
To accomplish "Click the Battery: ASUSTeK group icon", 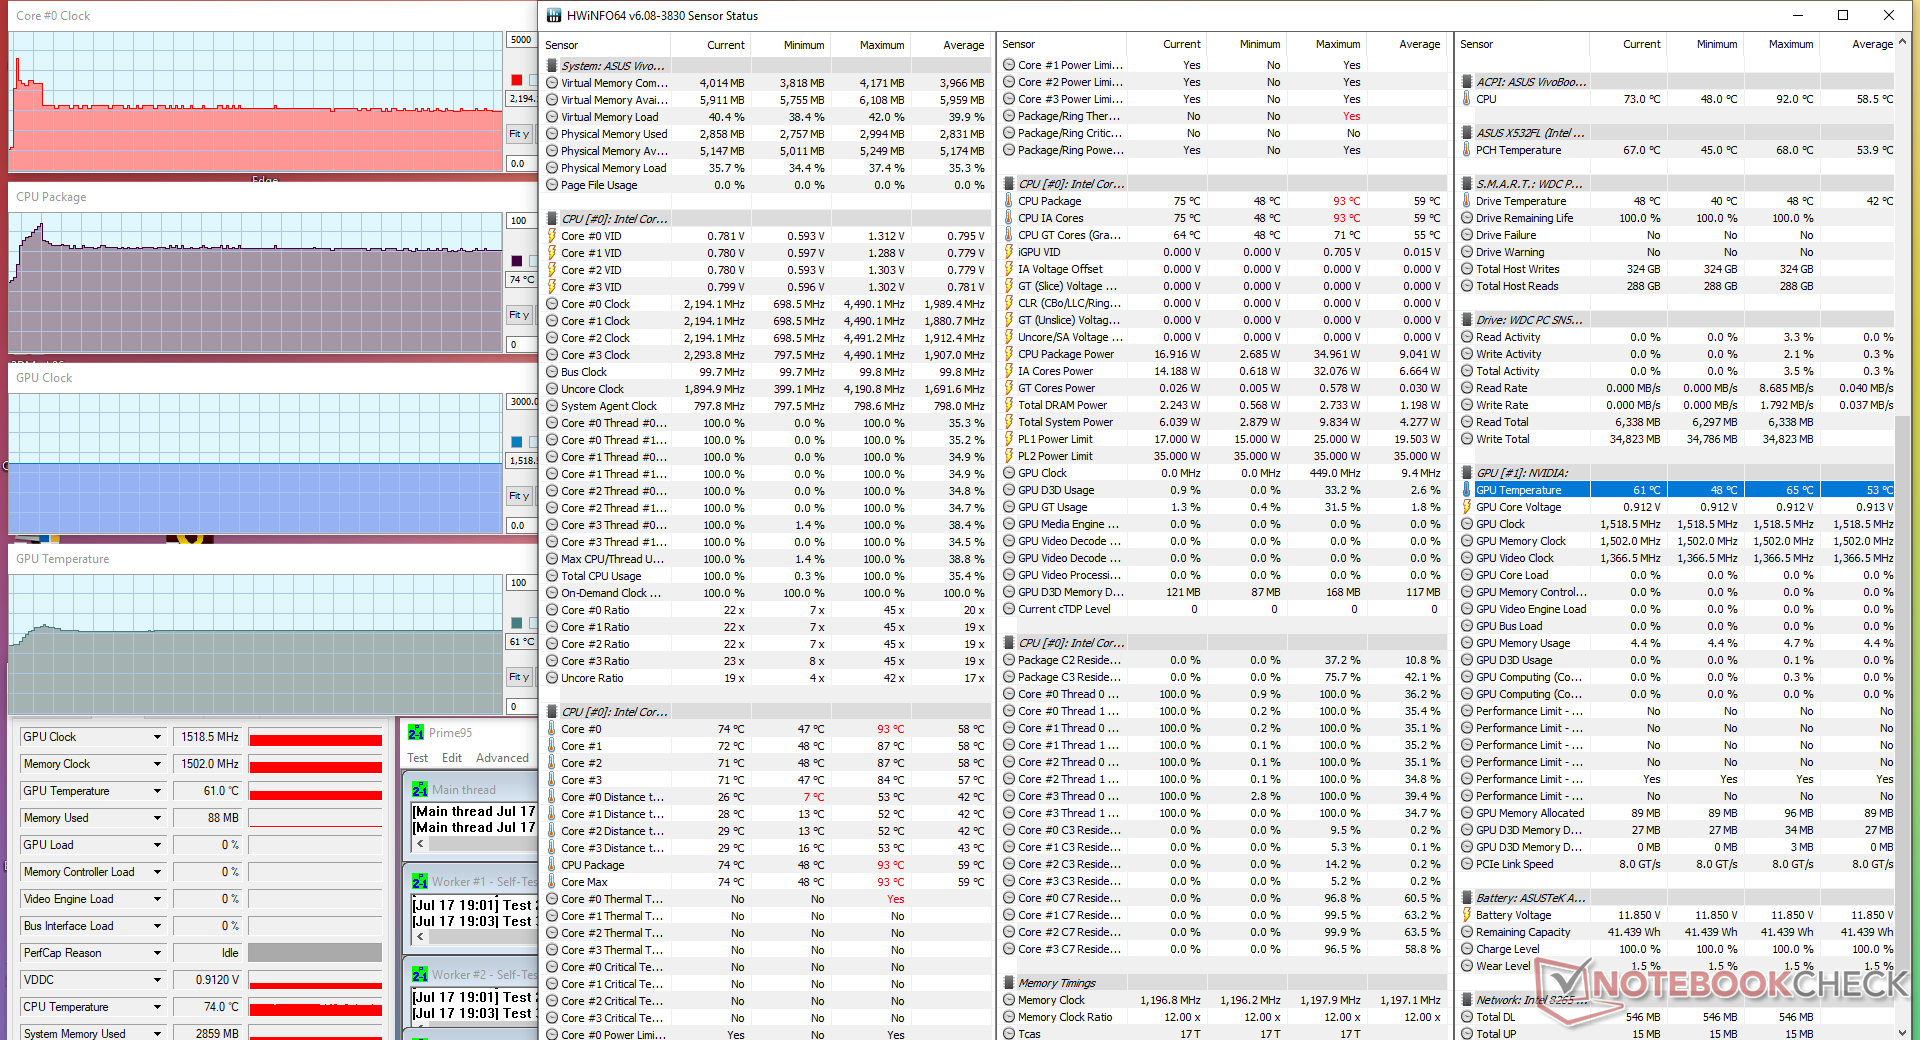I will [1467, 898].
